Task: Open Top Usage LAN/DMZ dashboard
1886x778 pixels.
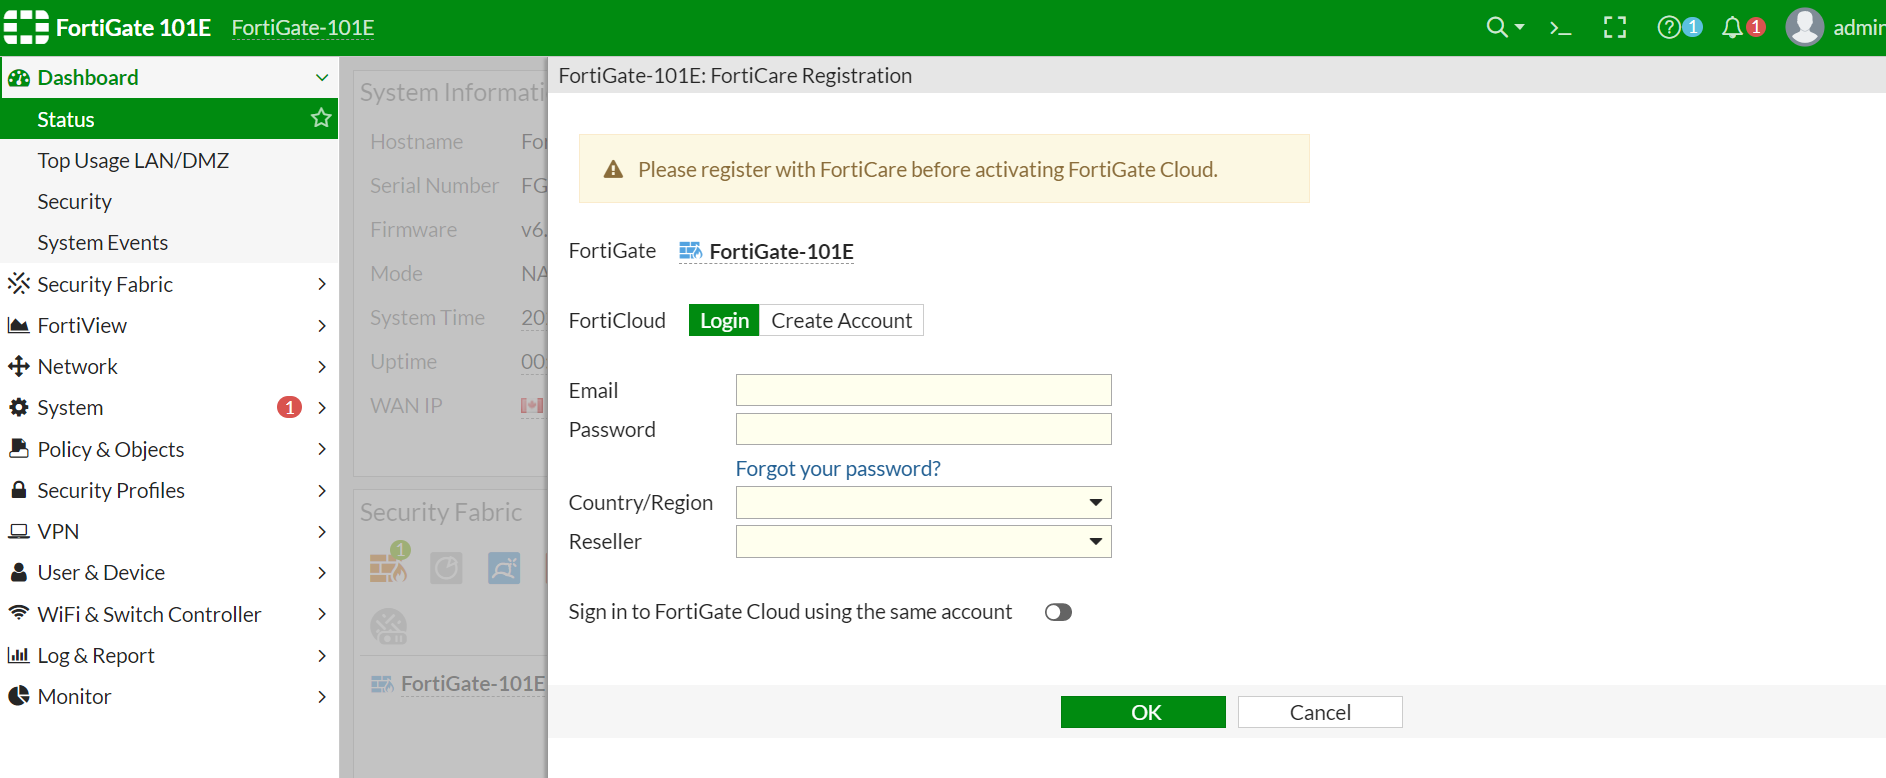Action: tap(133, 160)
